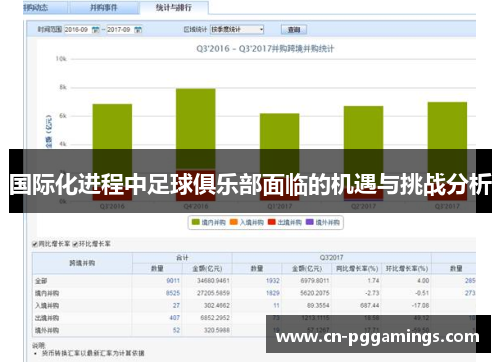Open the total count link 9011

[173, 281]
